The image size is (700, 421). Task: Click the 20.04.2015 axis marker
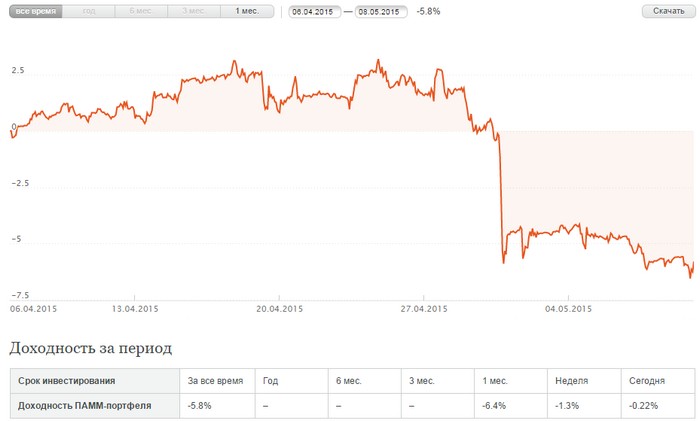tap(279, 308)
